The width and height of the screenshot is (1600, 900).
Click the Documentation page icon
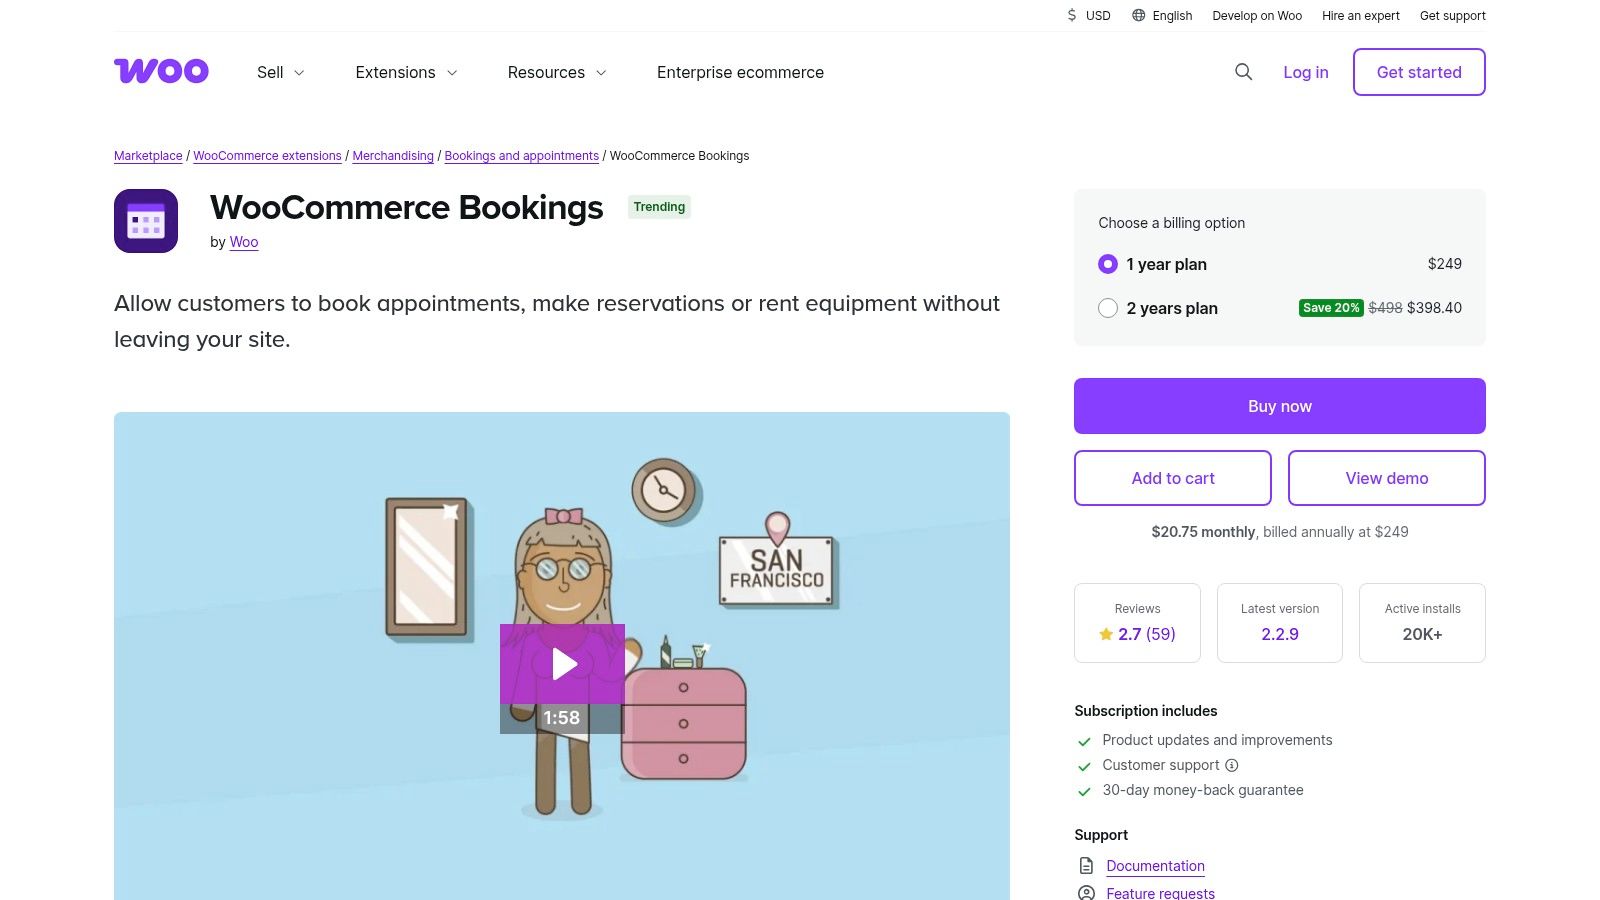pos(1086,866)
